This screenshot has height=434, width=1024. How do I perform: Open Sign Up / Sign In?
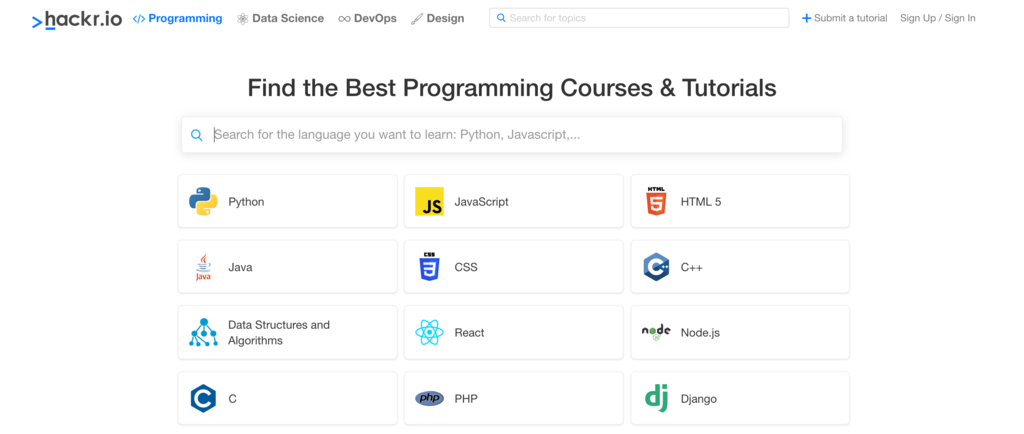click(x=938, y=18)
